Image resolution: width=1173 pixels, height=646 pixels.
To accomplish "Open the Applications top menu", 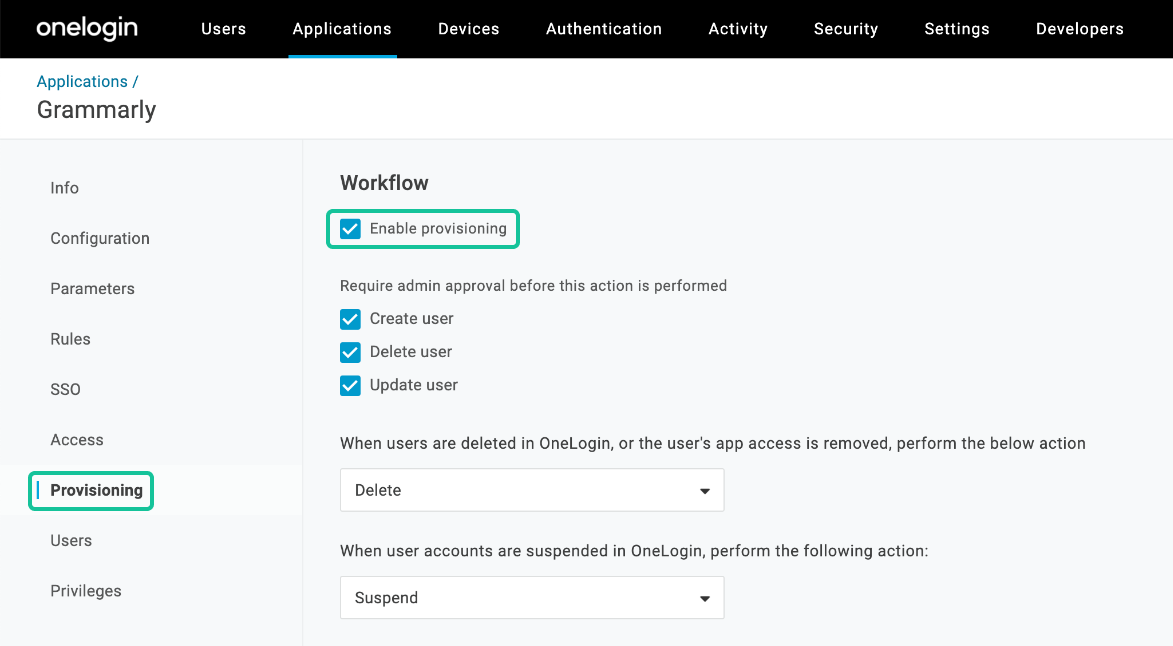I will 342,29.
